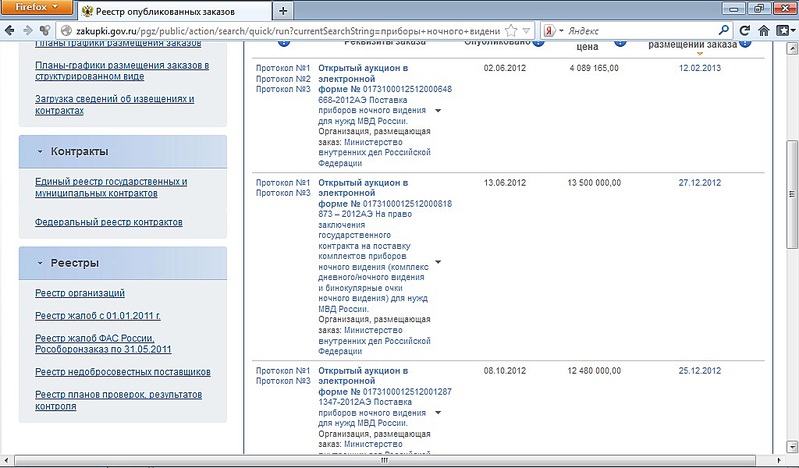The width and height of the screenshot is (799, 468).
Task: Open Протокол №3 of the 08.10.2012 order
Action: 283,381
